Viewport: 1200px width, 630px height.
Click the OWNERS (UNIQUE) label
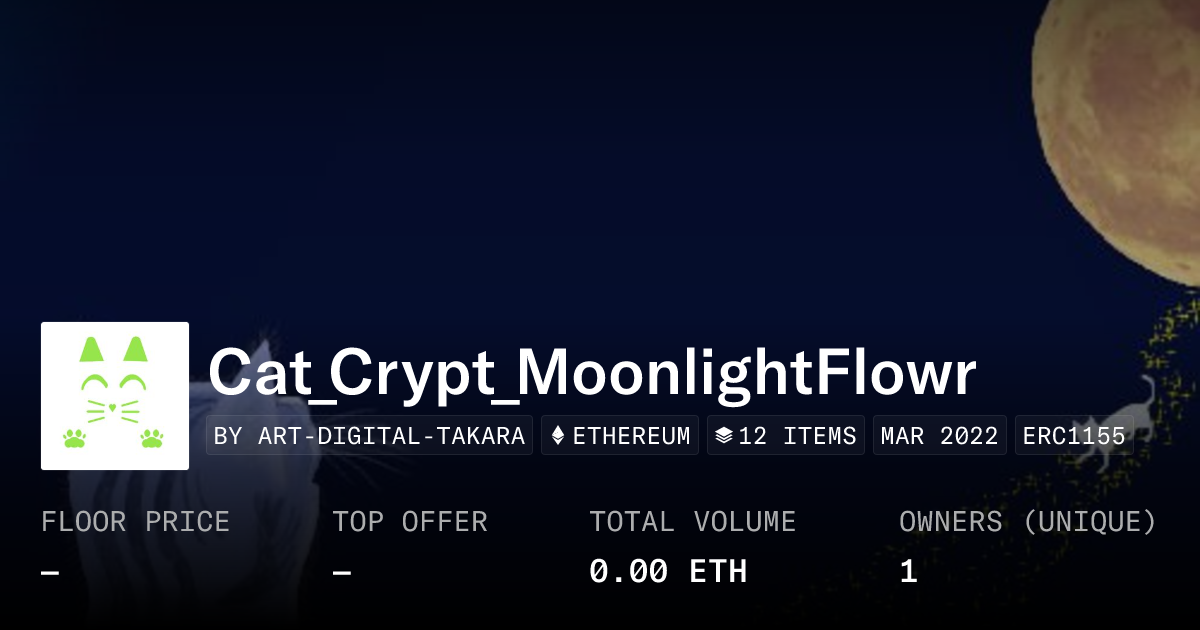pos(1027,522)
